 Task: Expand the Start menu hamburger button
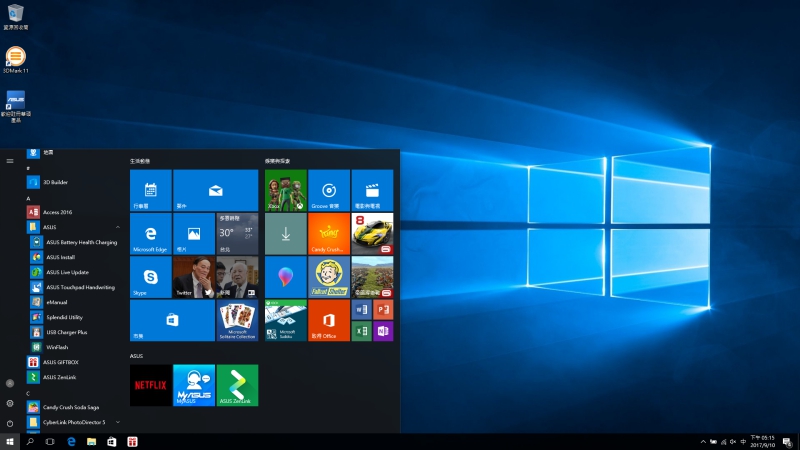(10, 161)
